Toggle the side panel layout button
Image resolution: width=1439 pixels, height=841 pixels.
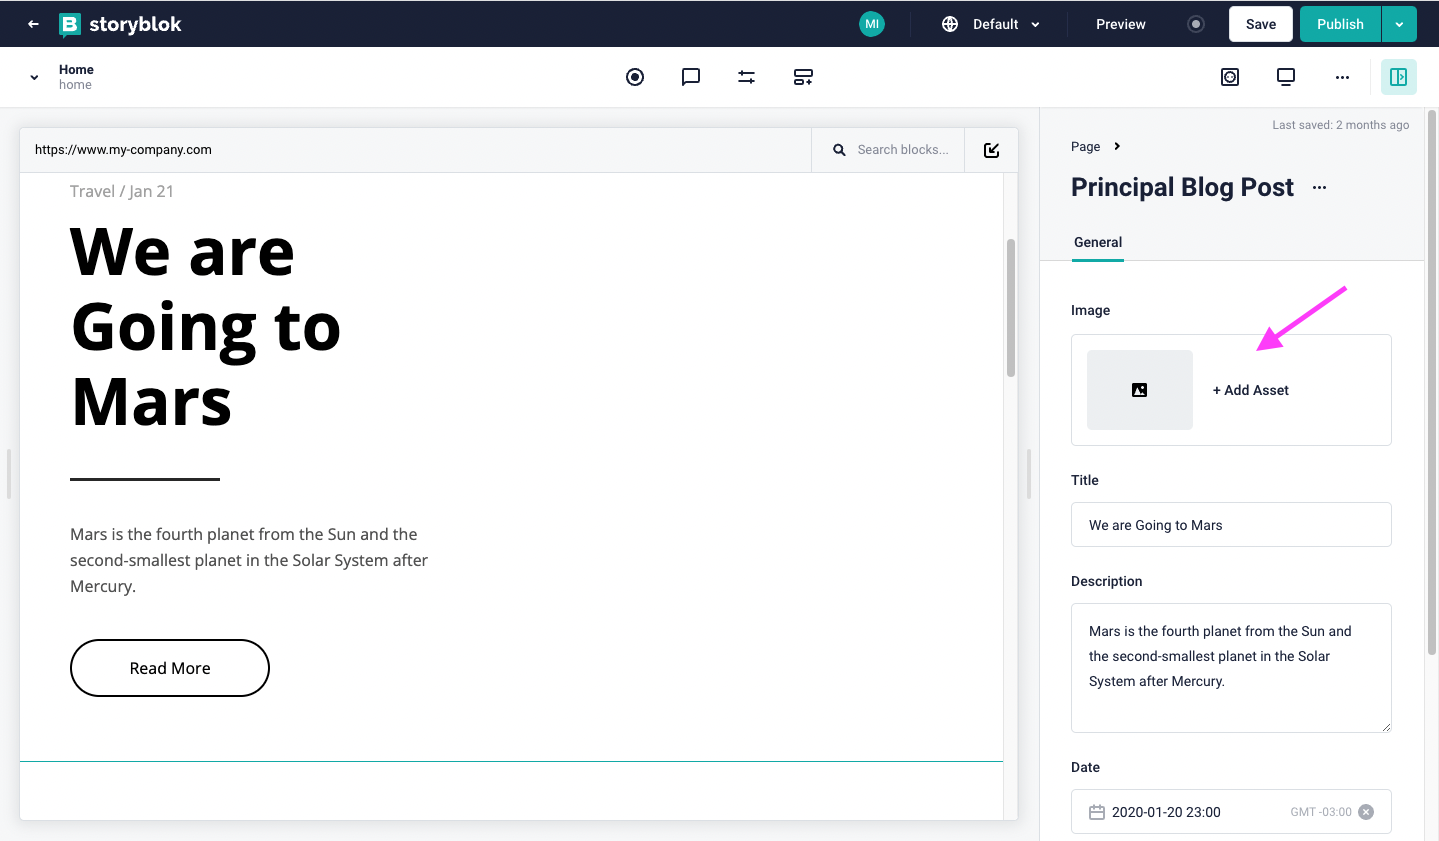pyautogui.click(x=1399, y=77)
